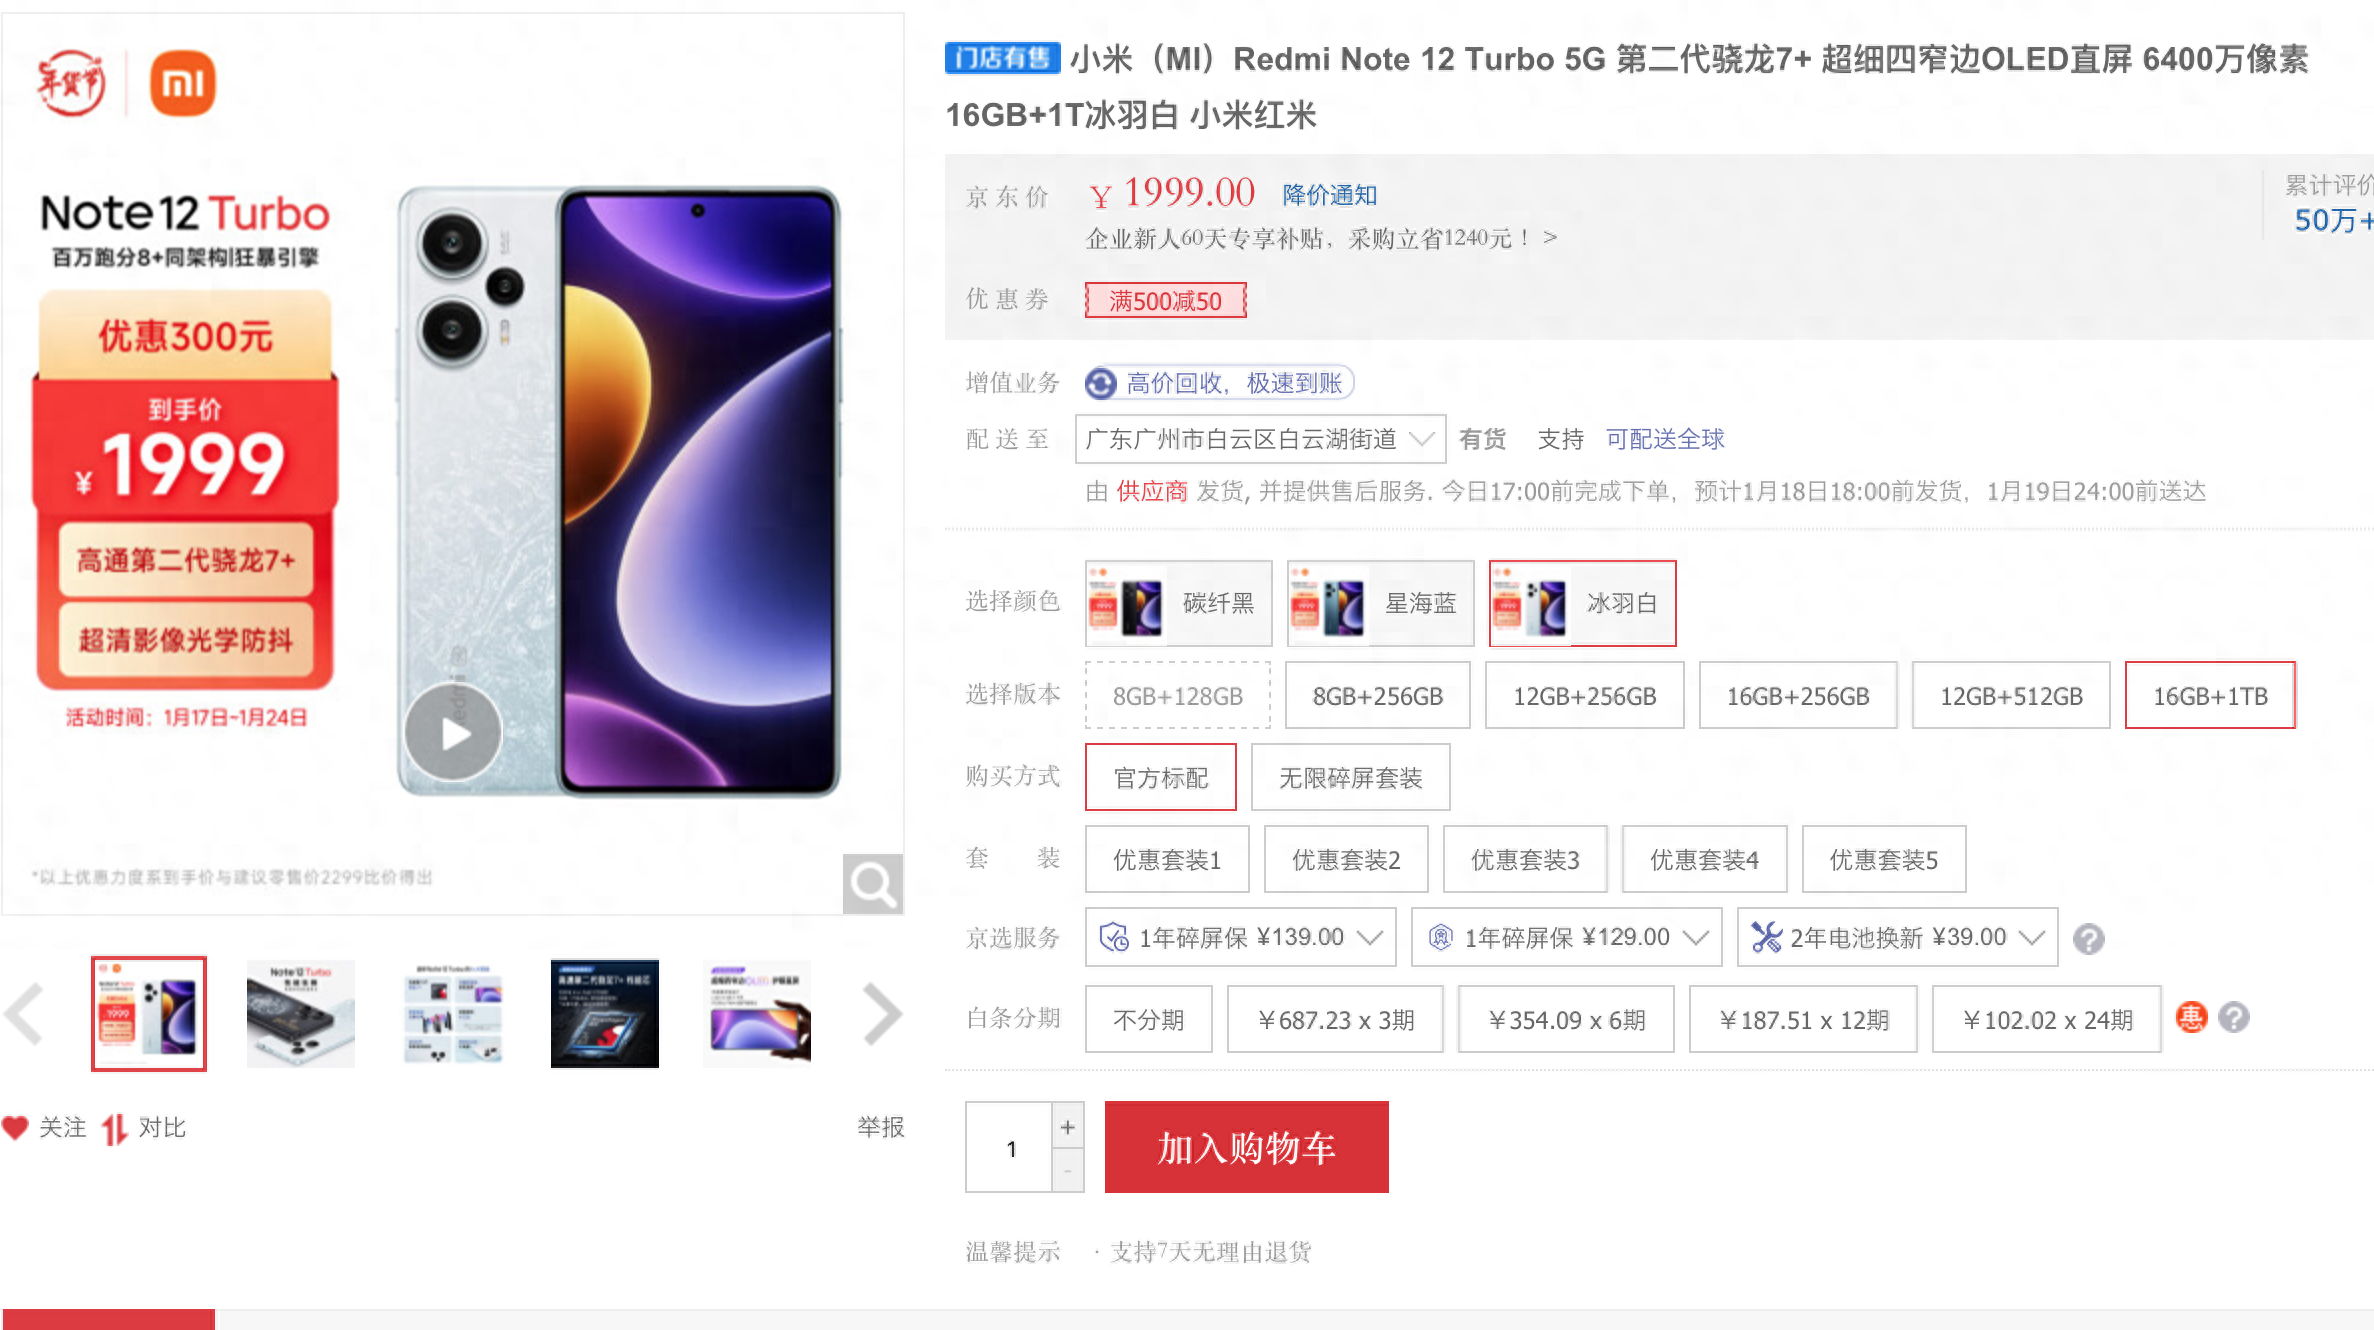
Task: Choose 星海蓝 color option
Action: point(1381,603)
